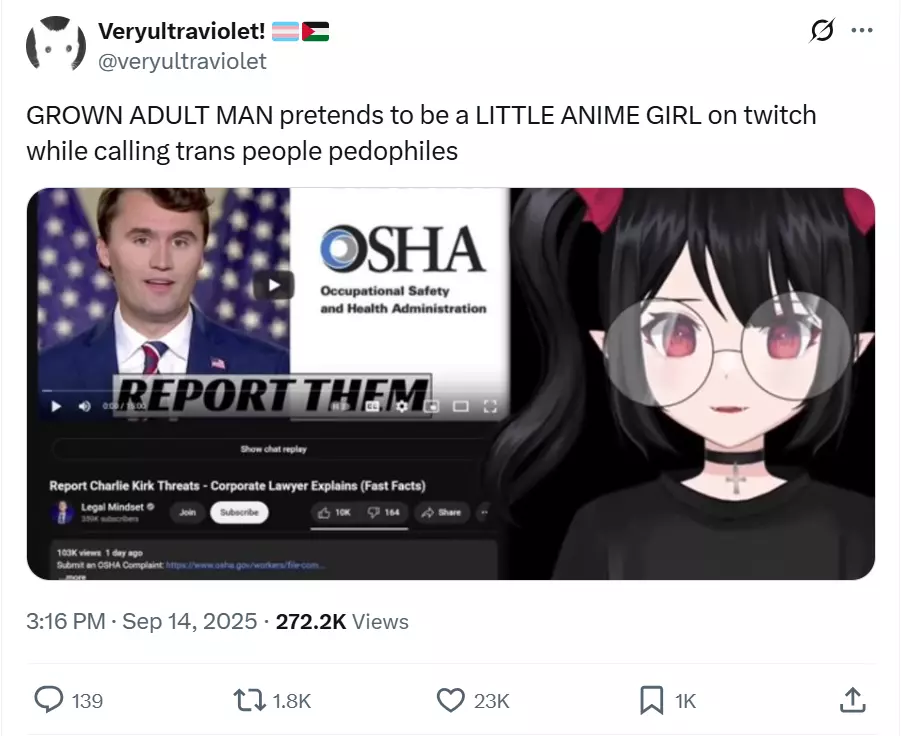Click the Grok slashed-circle icon
The width and height of the screenshot is (901, 736).
pos(822,30)
